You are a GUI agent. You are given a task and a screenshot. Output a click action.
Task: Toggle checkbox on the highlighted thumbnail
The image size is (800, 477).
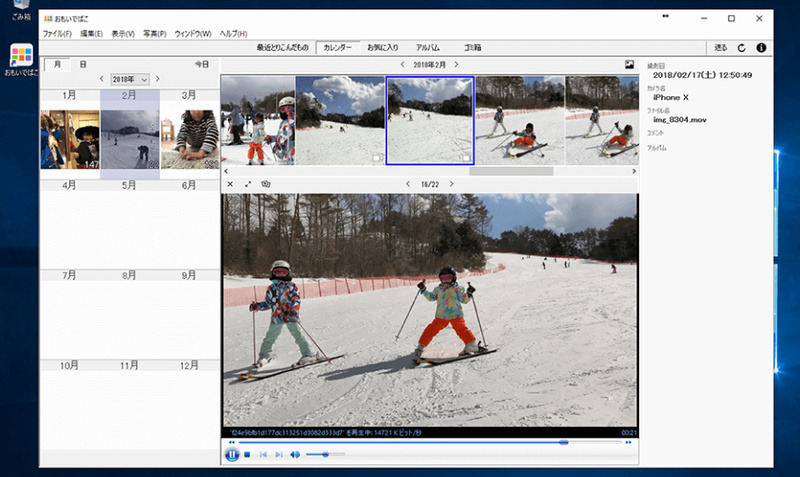(x=466, y=159)
